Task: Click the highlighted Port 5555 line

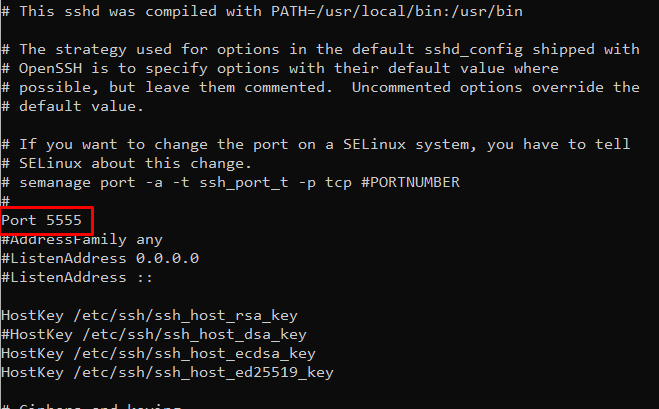Action: [x=42, y=220]
